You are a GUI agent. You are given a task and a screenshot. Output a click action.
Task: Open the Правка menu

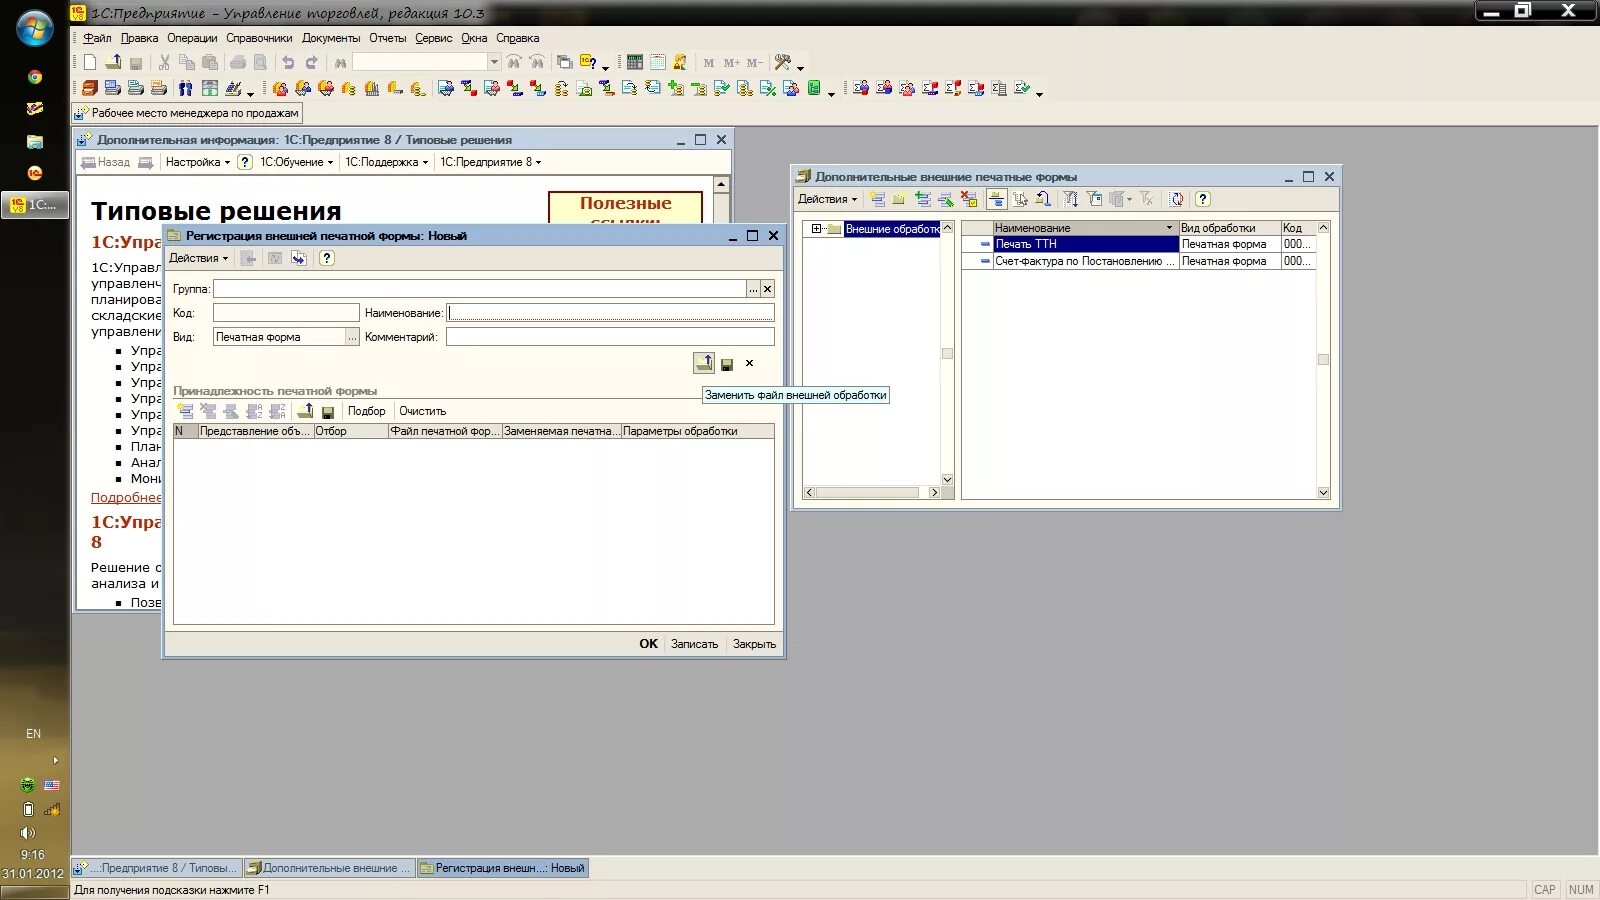139,38
